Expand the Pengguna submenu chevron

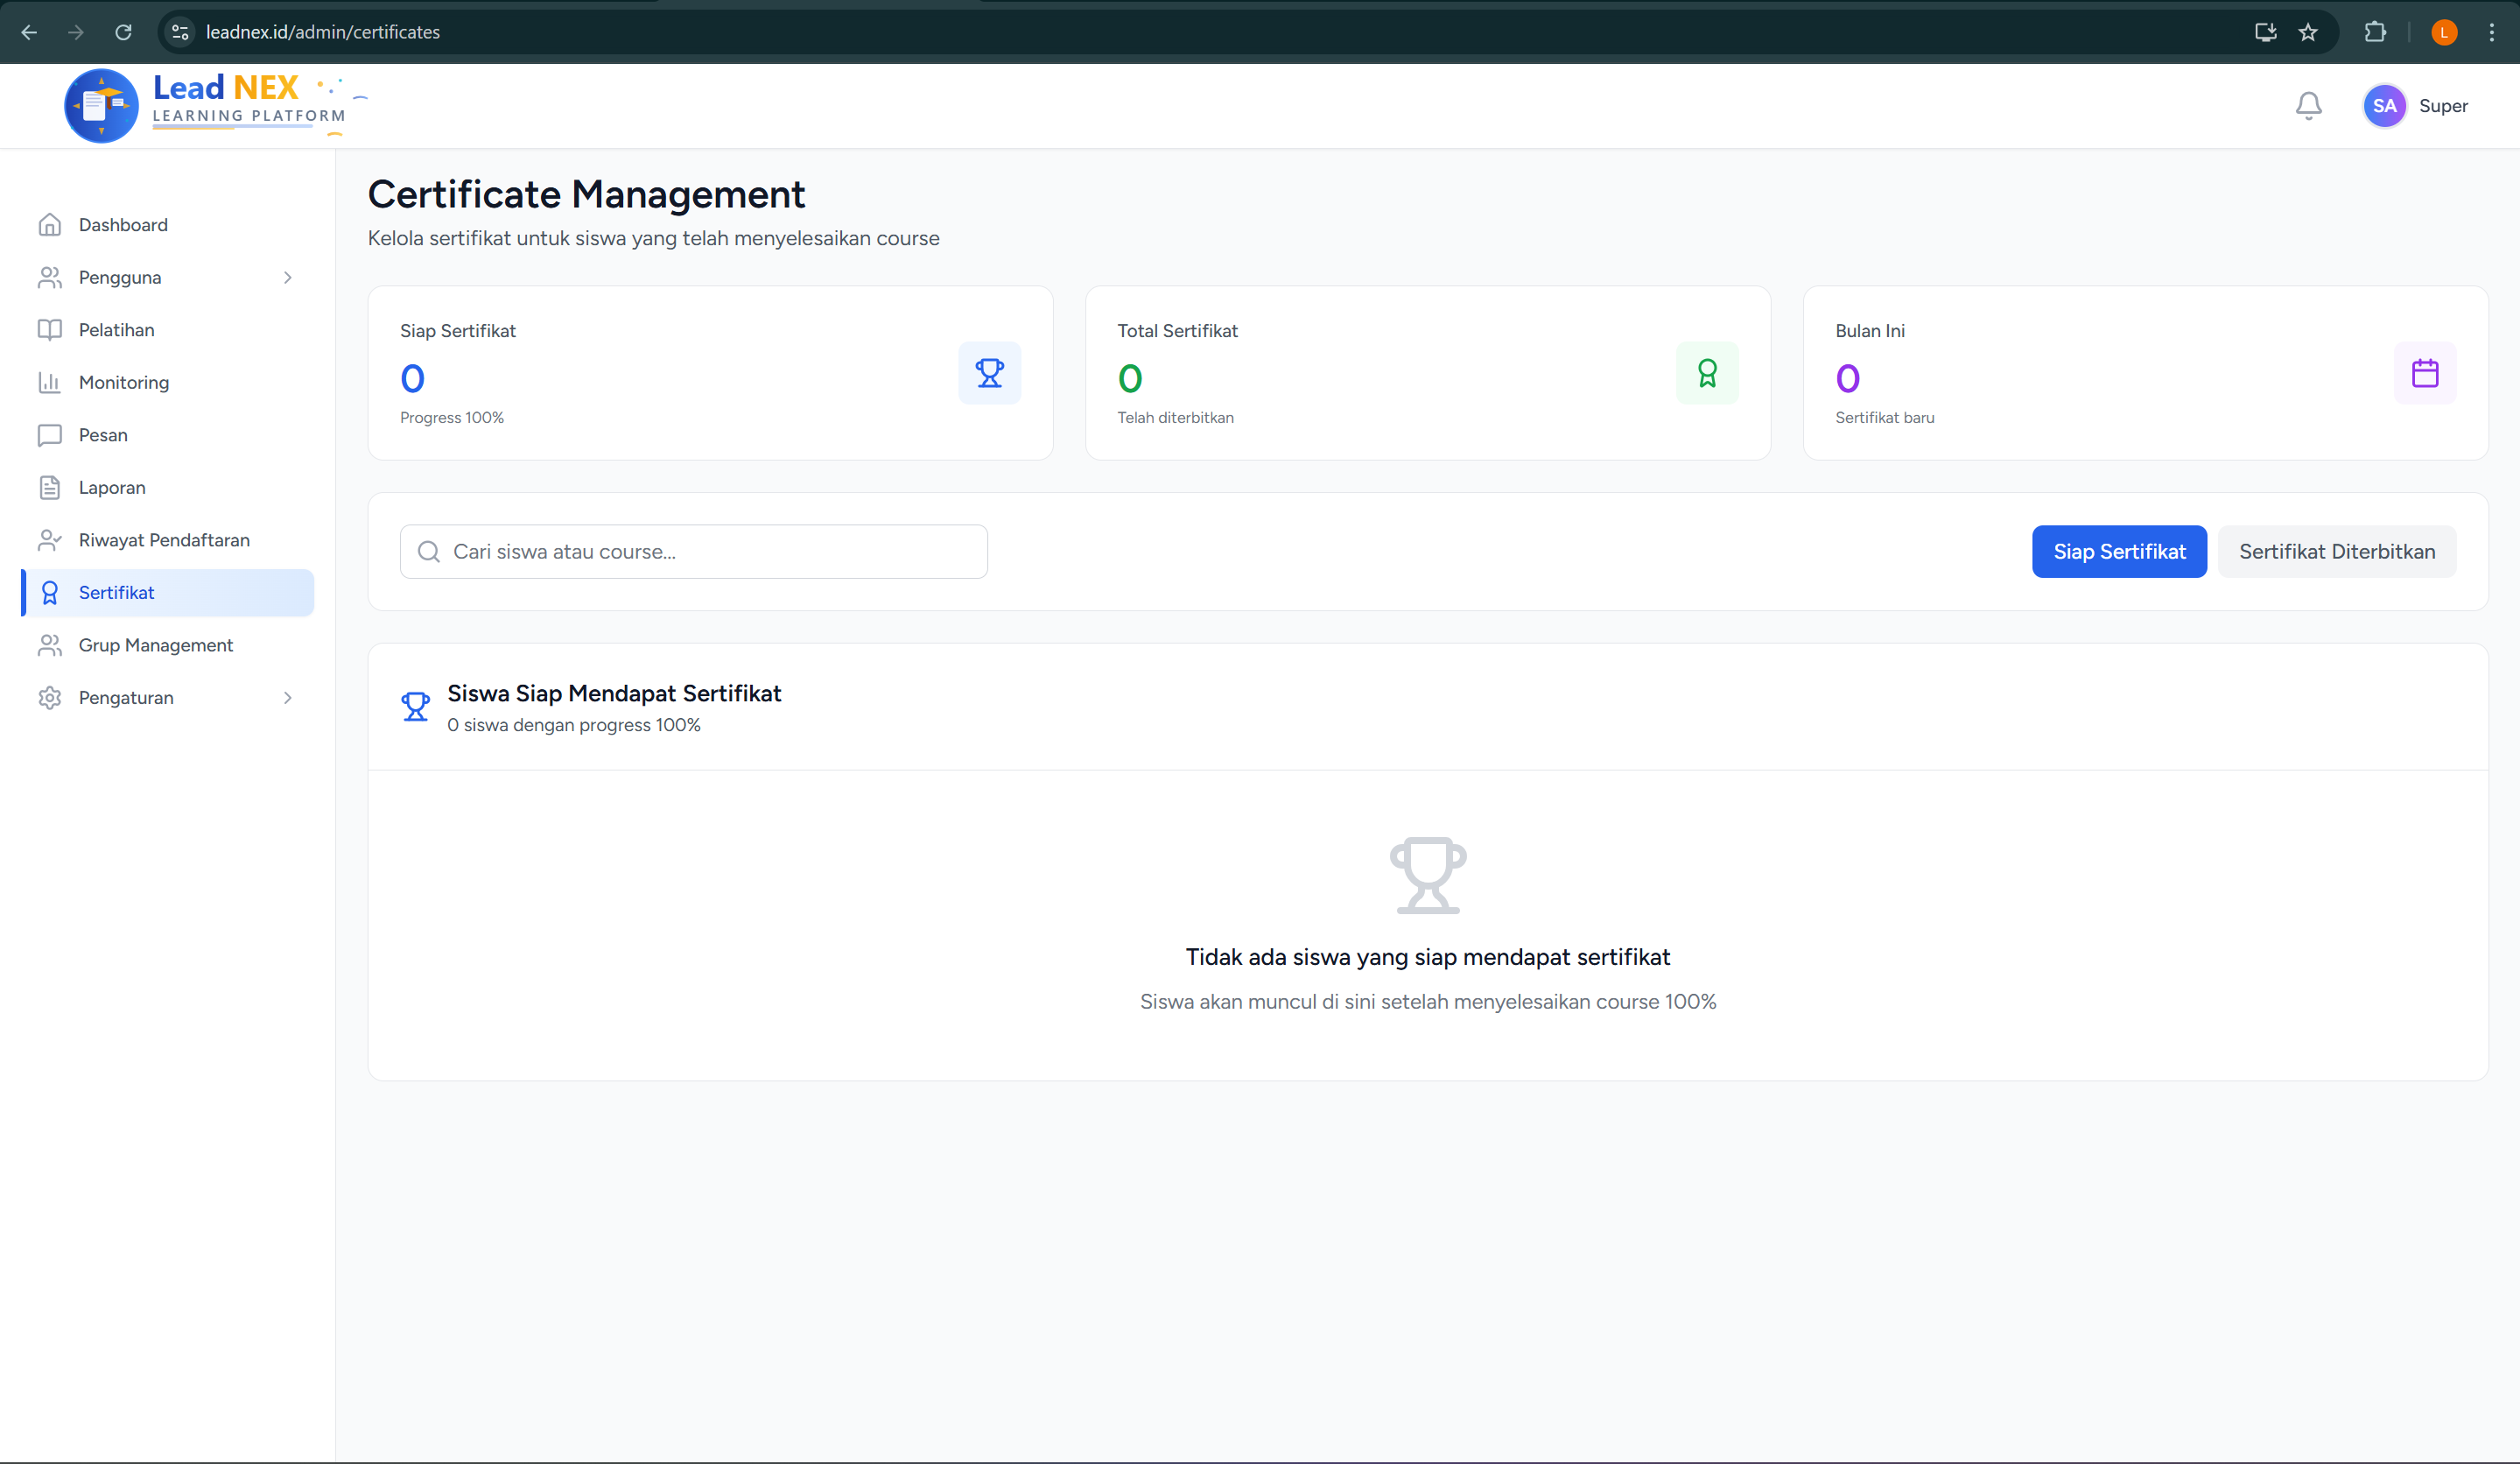(x=287, y=277)
